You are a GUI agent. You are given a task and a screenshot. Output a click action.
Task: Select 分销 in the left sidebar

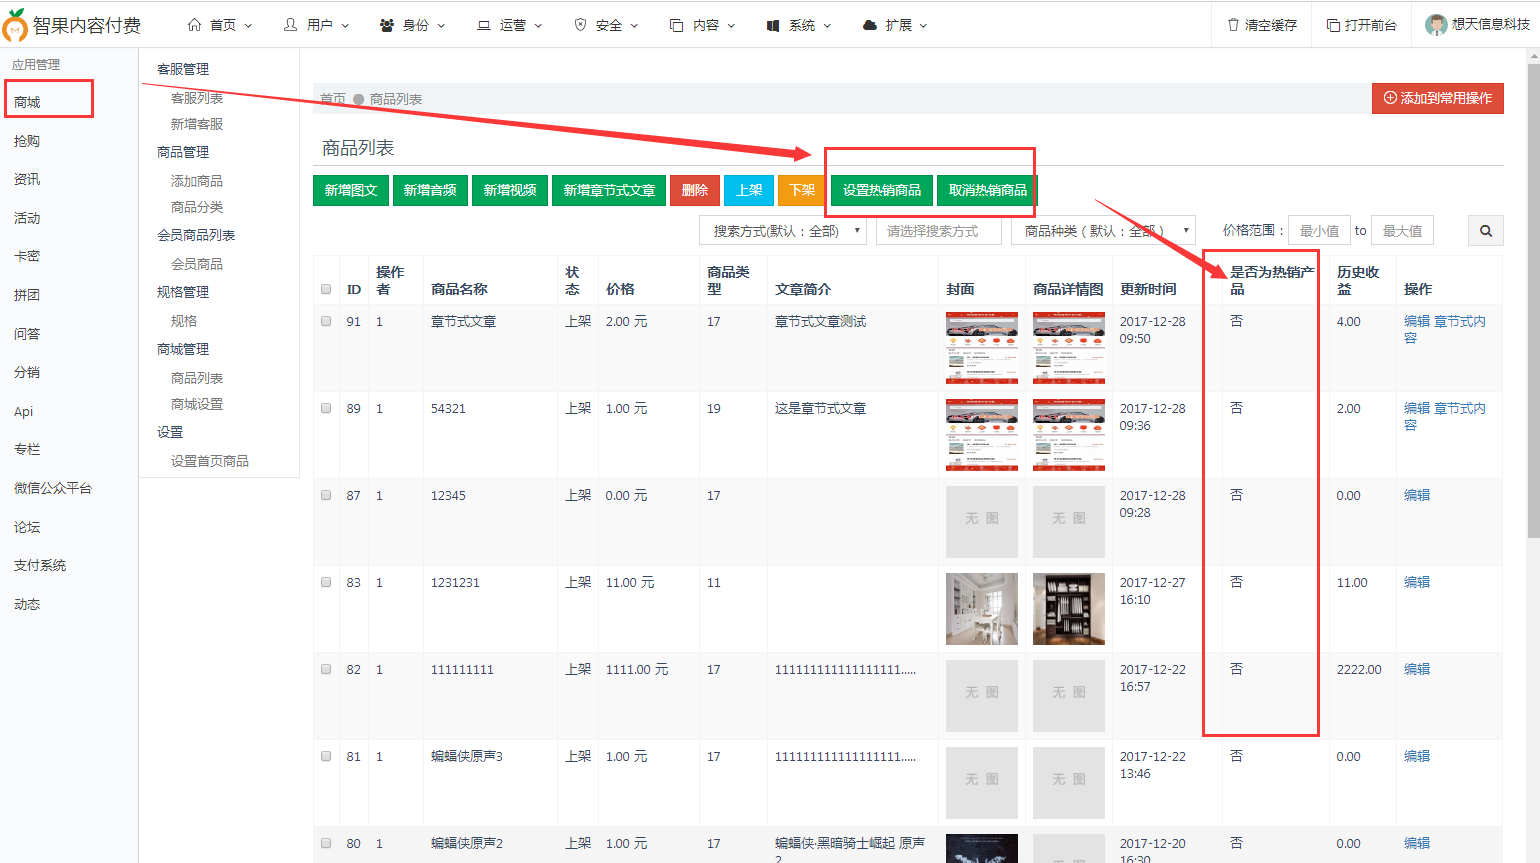click(x=27, y=372)
